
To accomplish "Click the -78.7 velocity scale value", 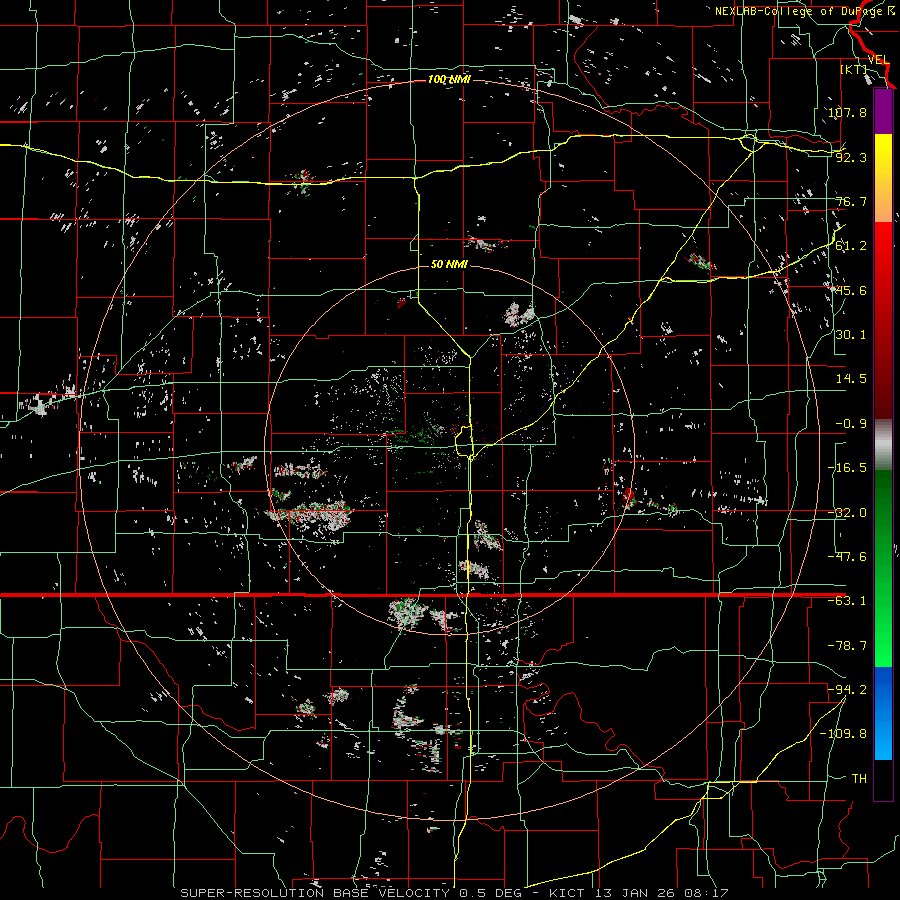I will click(848, 646).
